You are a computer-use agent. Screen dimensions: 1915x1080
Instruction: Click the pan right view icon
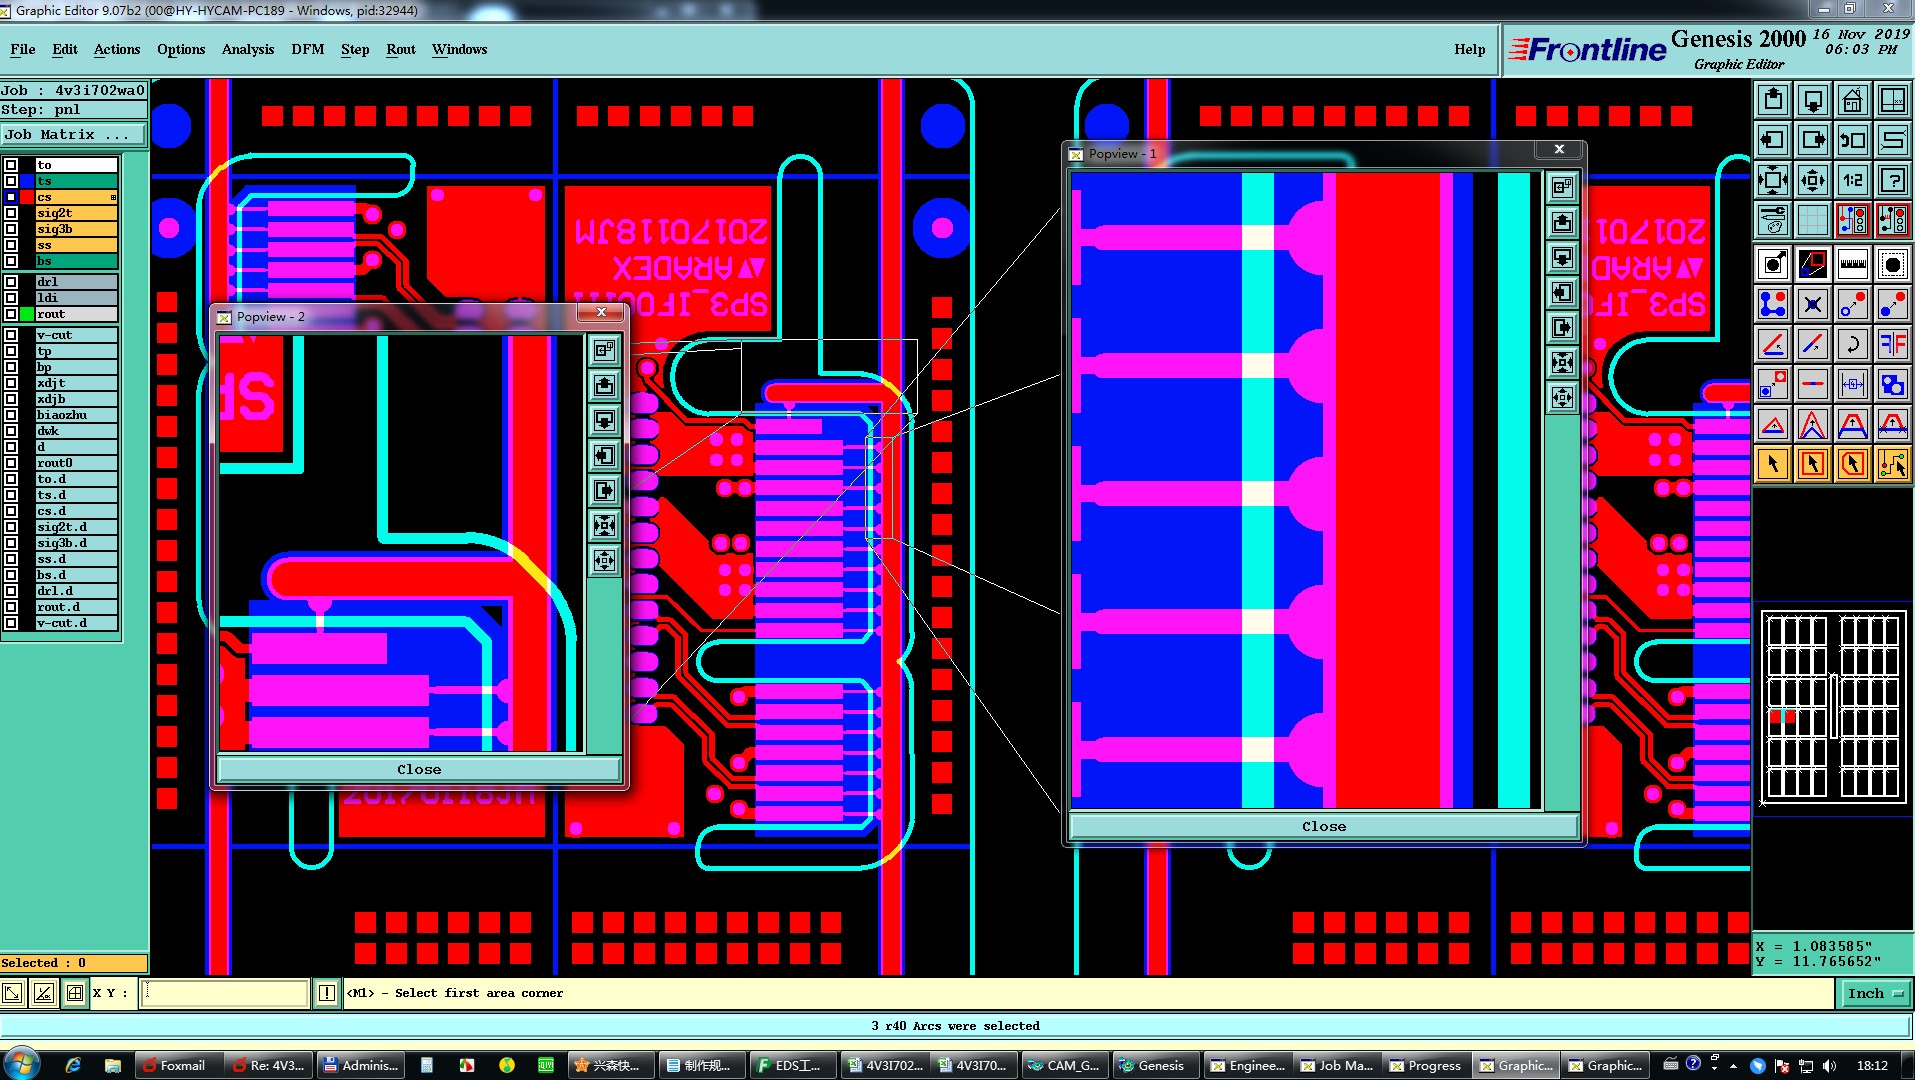tap(1813, 140)
